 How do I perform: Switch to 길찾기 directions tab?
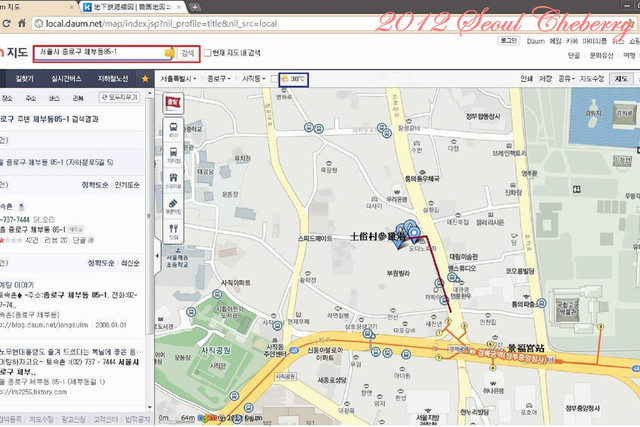coord(24,79)
